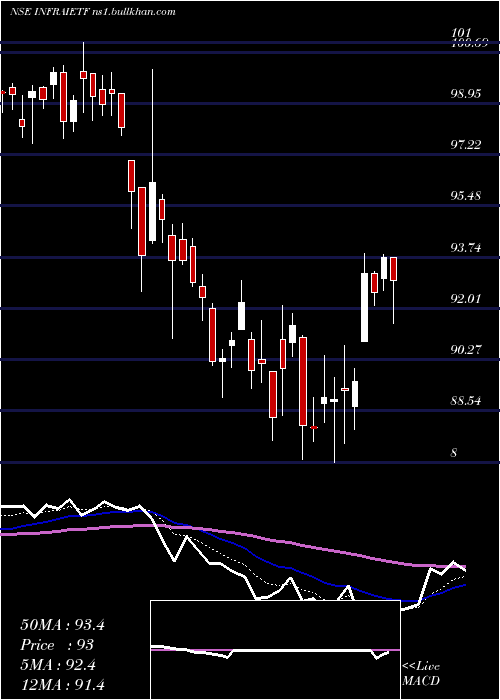Screen dimensions: 500x700
Task: Click the 93.74 price level label
Action: pos(465,247)
